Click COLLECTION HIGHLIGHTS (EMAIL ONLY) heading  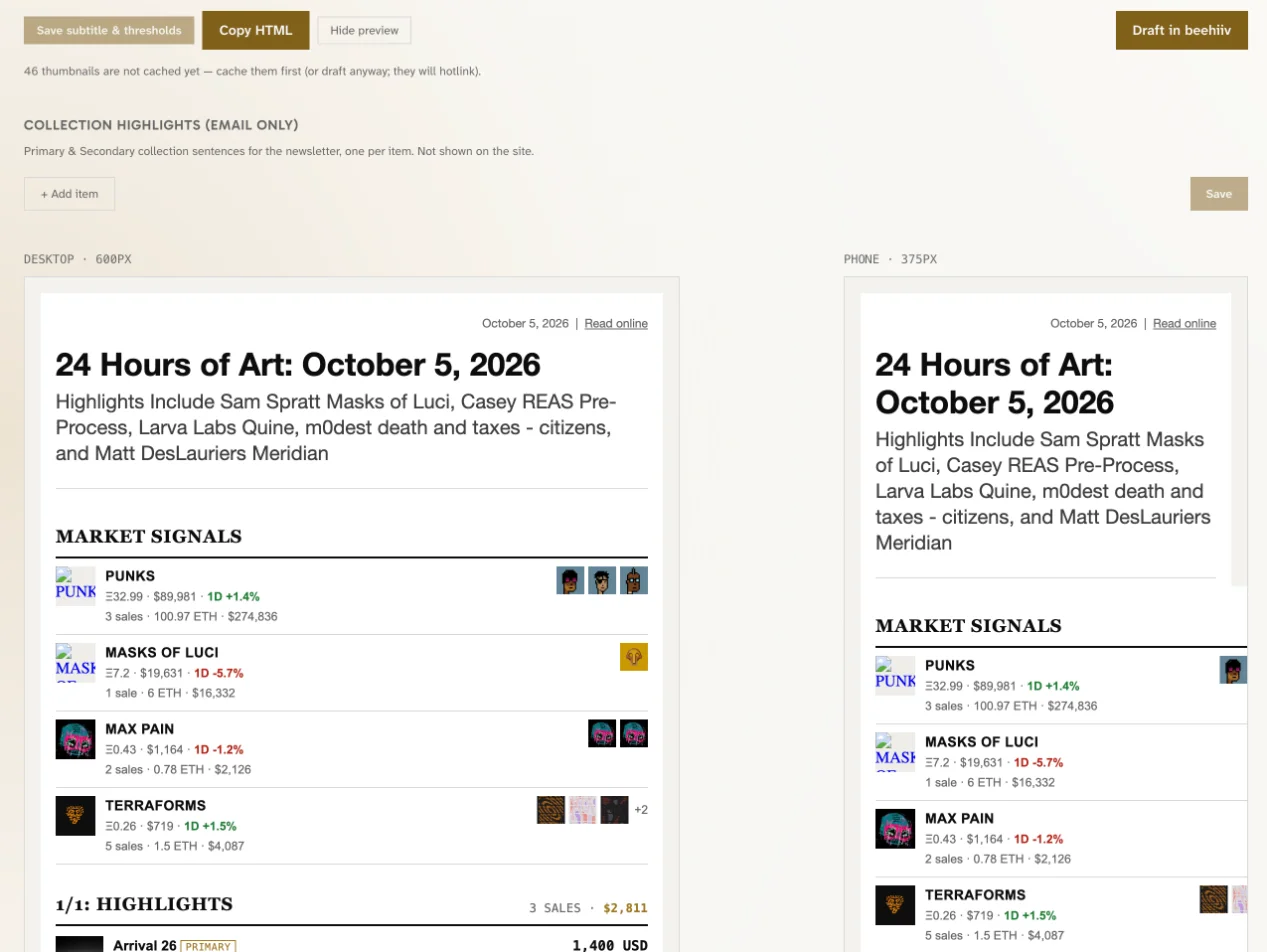161,125
